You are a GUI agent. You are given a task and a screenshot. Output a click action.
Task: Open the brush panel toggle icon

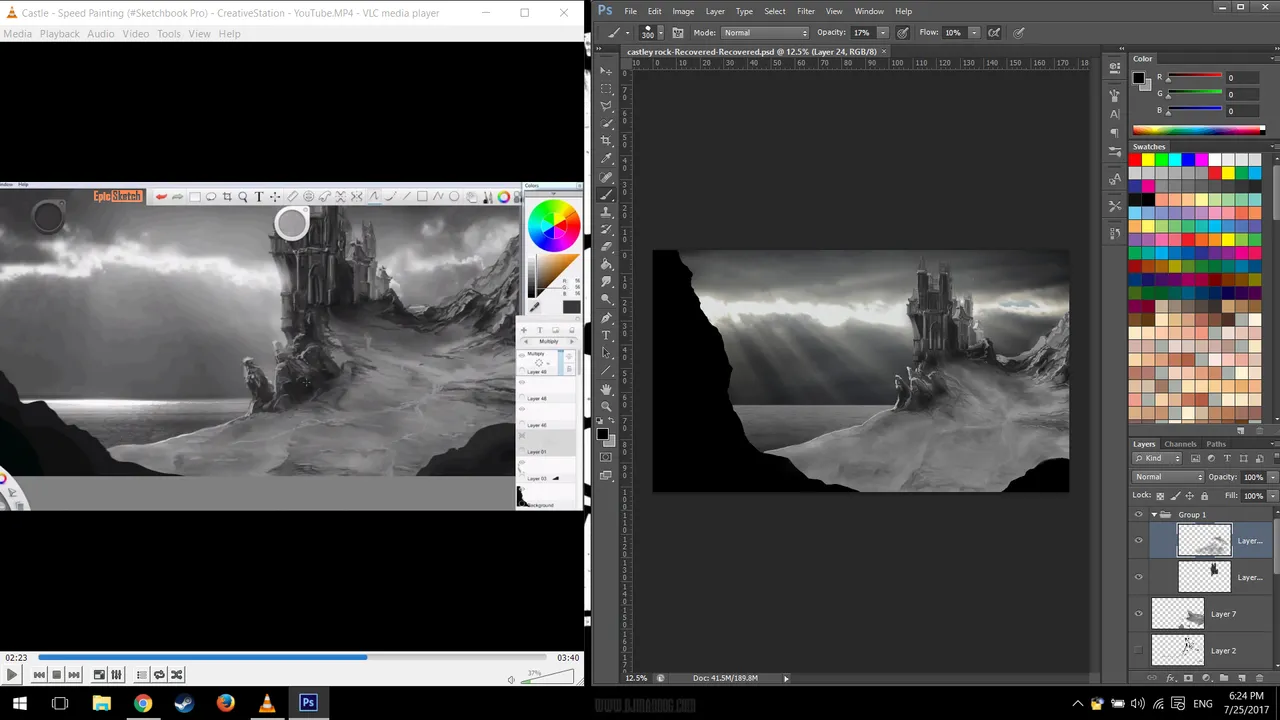[x=678, y=32]
